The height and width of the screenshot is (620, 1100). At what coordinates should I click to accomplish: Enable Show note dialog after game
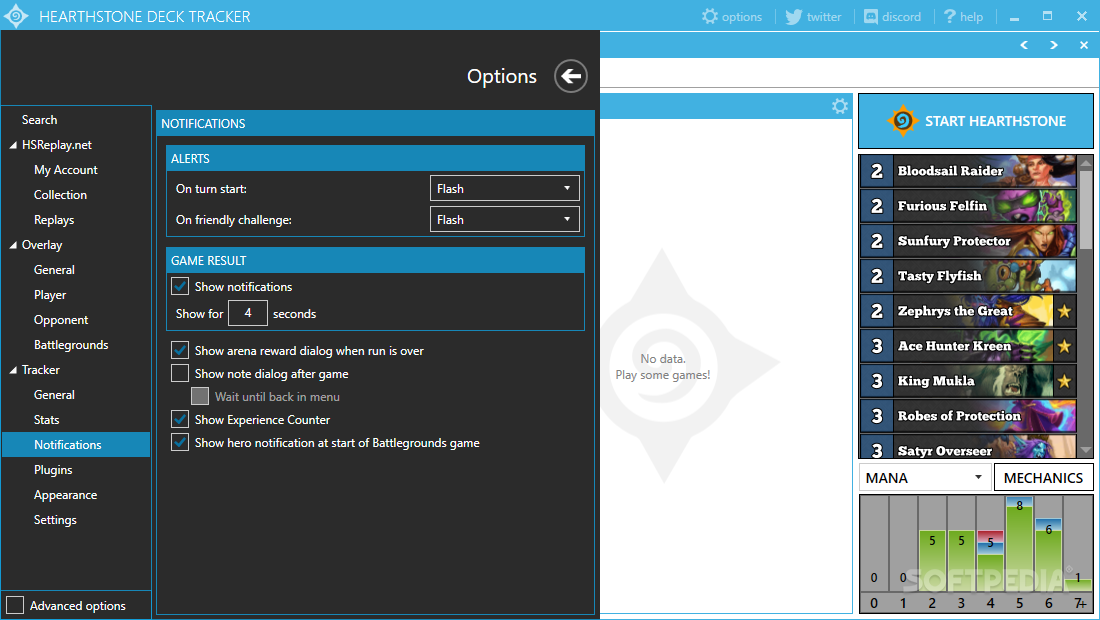click(180, 373)
